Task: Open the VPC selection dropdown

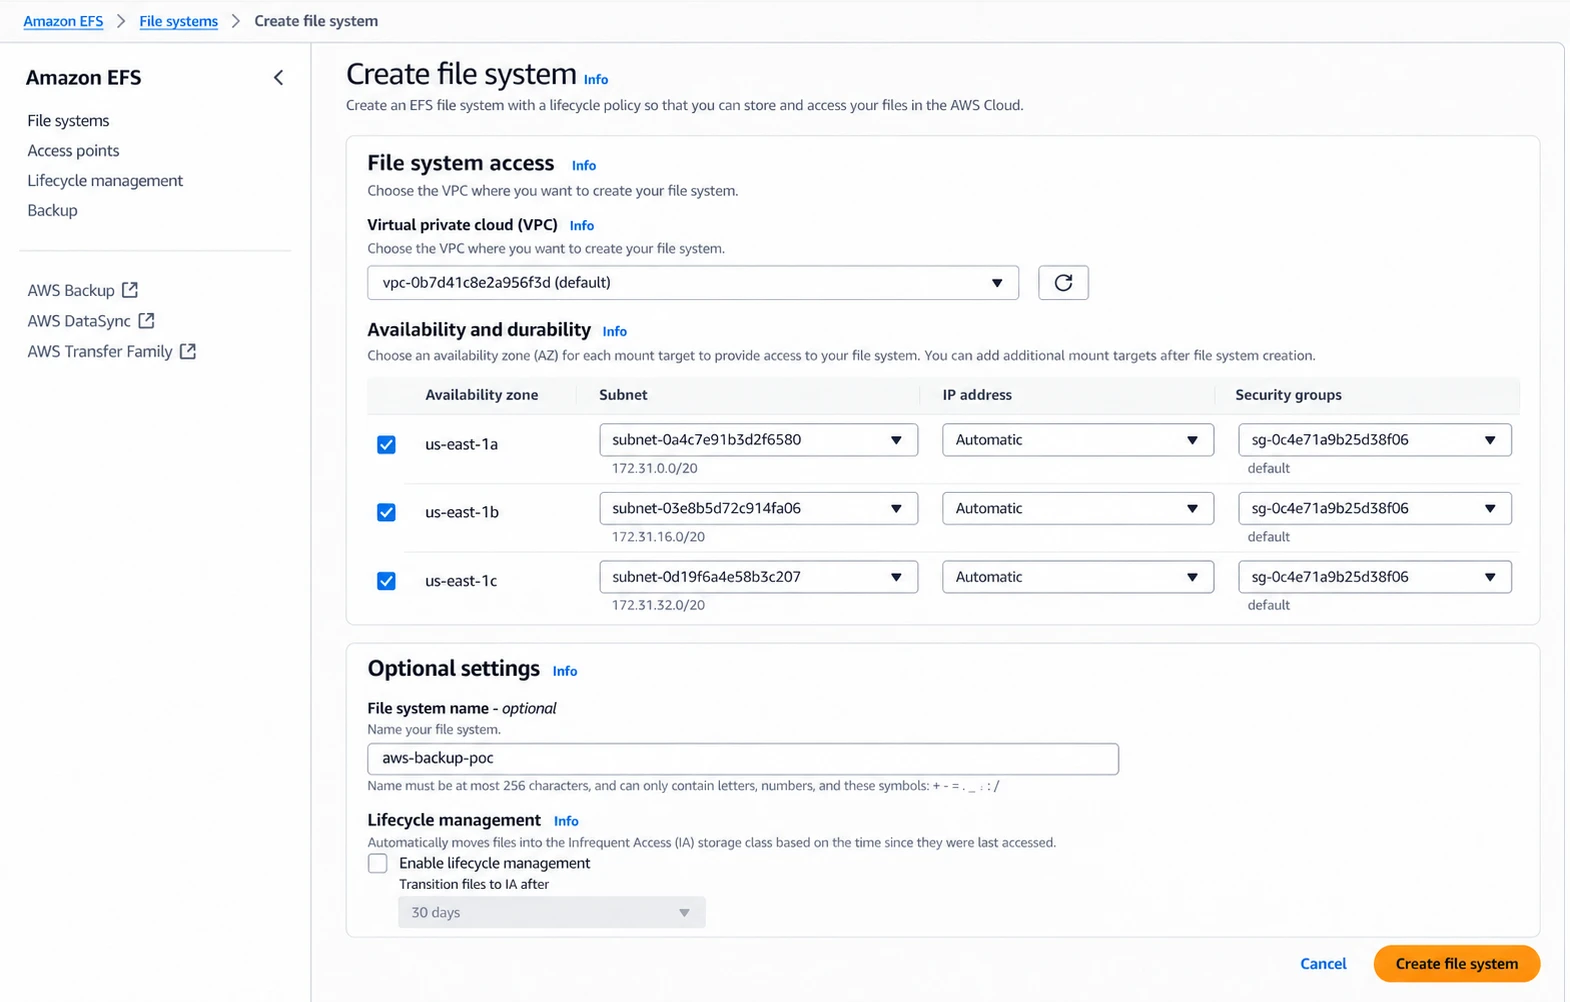Action: click(693, 283)
